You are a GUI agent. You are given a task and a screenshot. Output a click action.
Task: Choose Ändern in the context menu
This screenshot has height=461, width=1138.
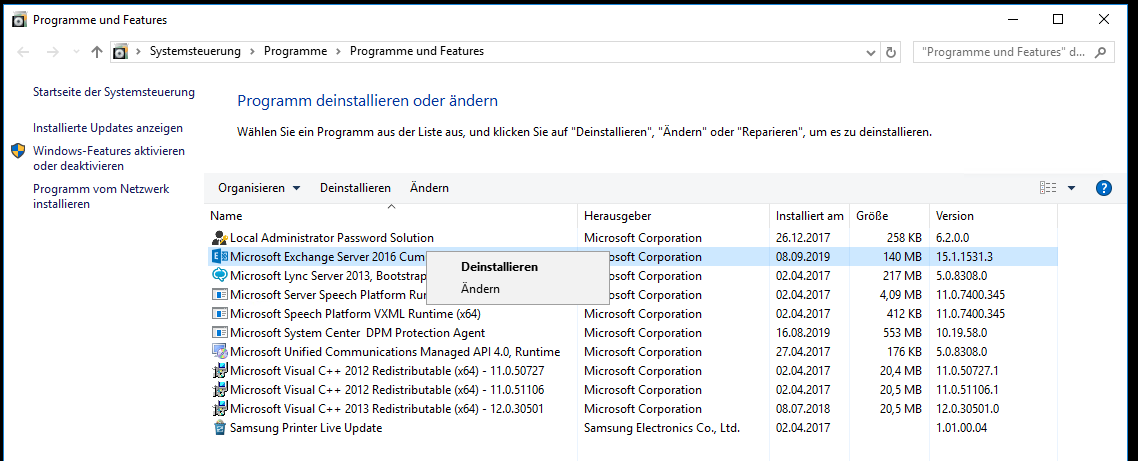pos(480,289)
